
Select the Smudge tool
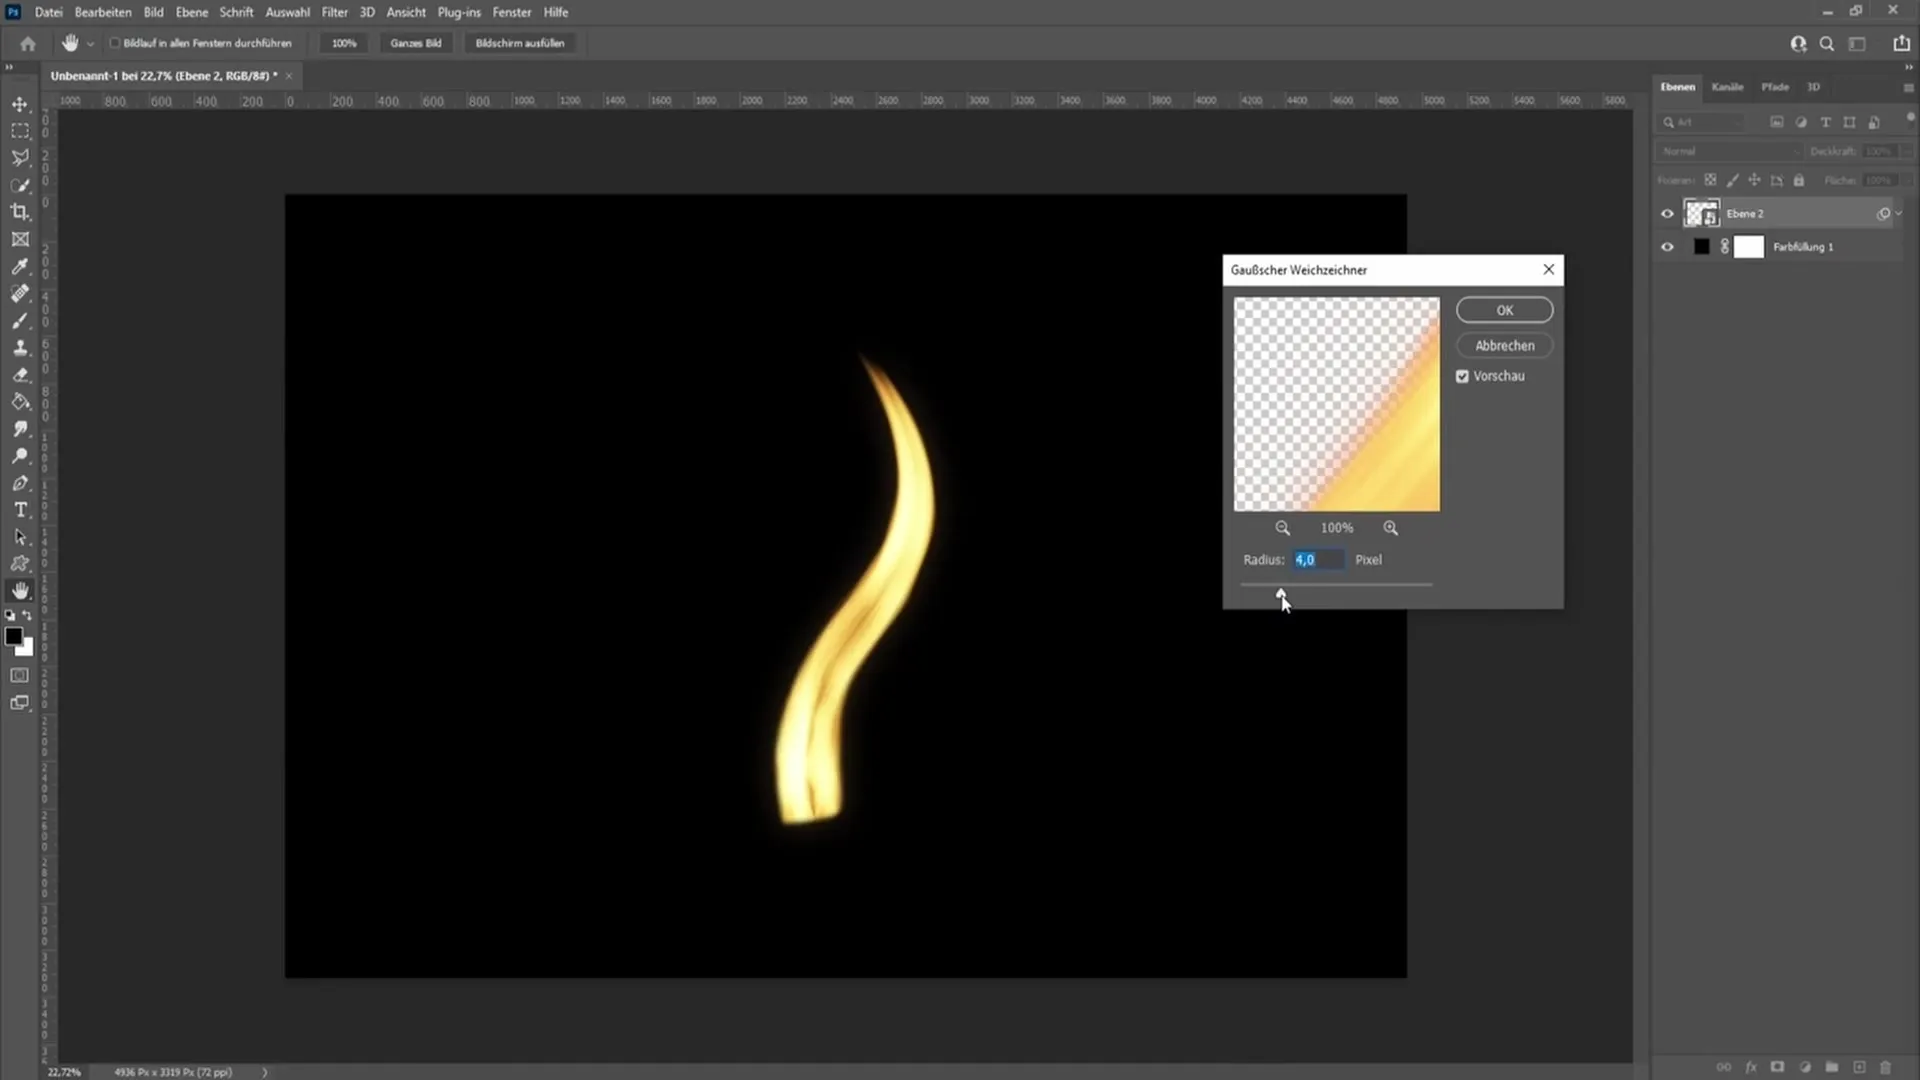pyautogui.click(x=20, y=428)
